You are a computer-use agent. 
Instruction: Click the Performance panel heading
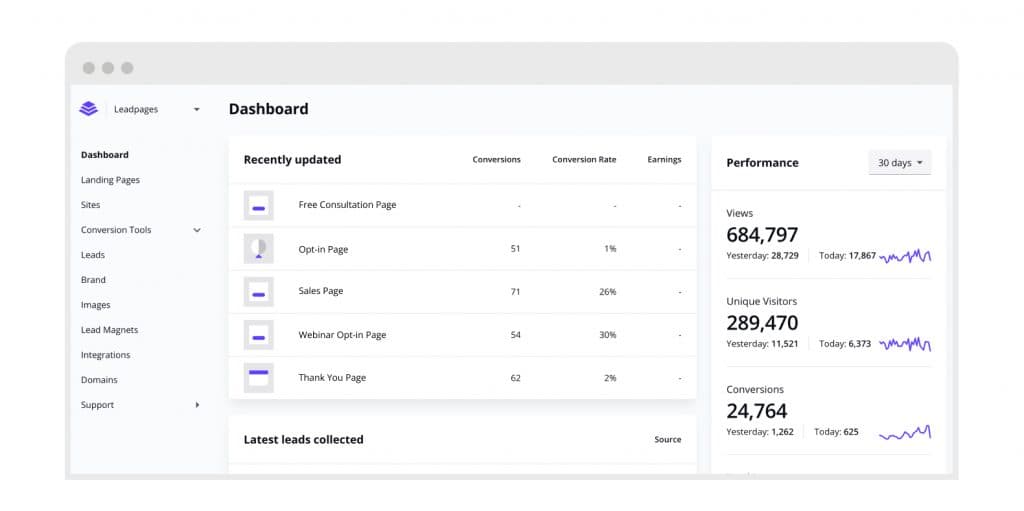pos(762,163)
